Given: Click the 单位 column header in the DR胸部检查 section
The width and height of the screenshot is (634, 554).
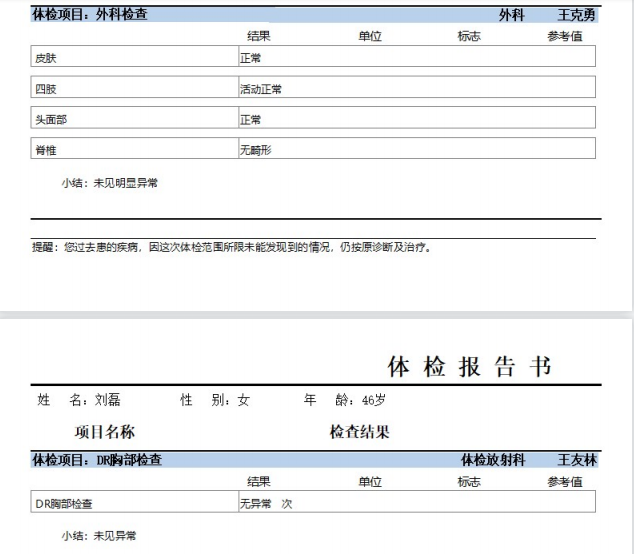Looking at the screenshot, I should (x=370, y=482).
